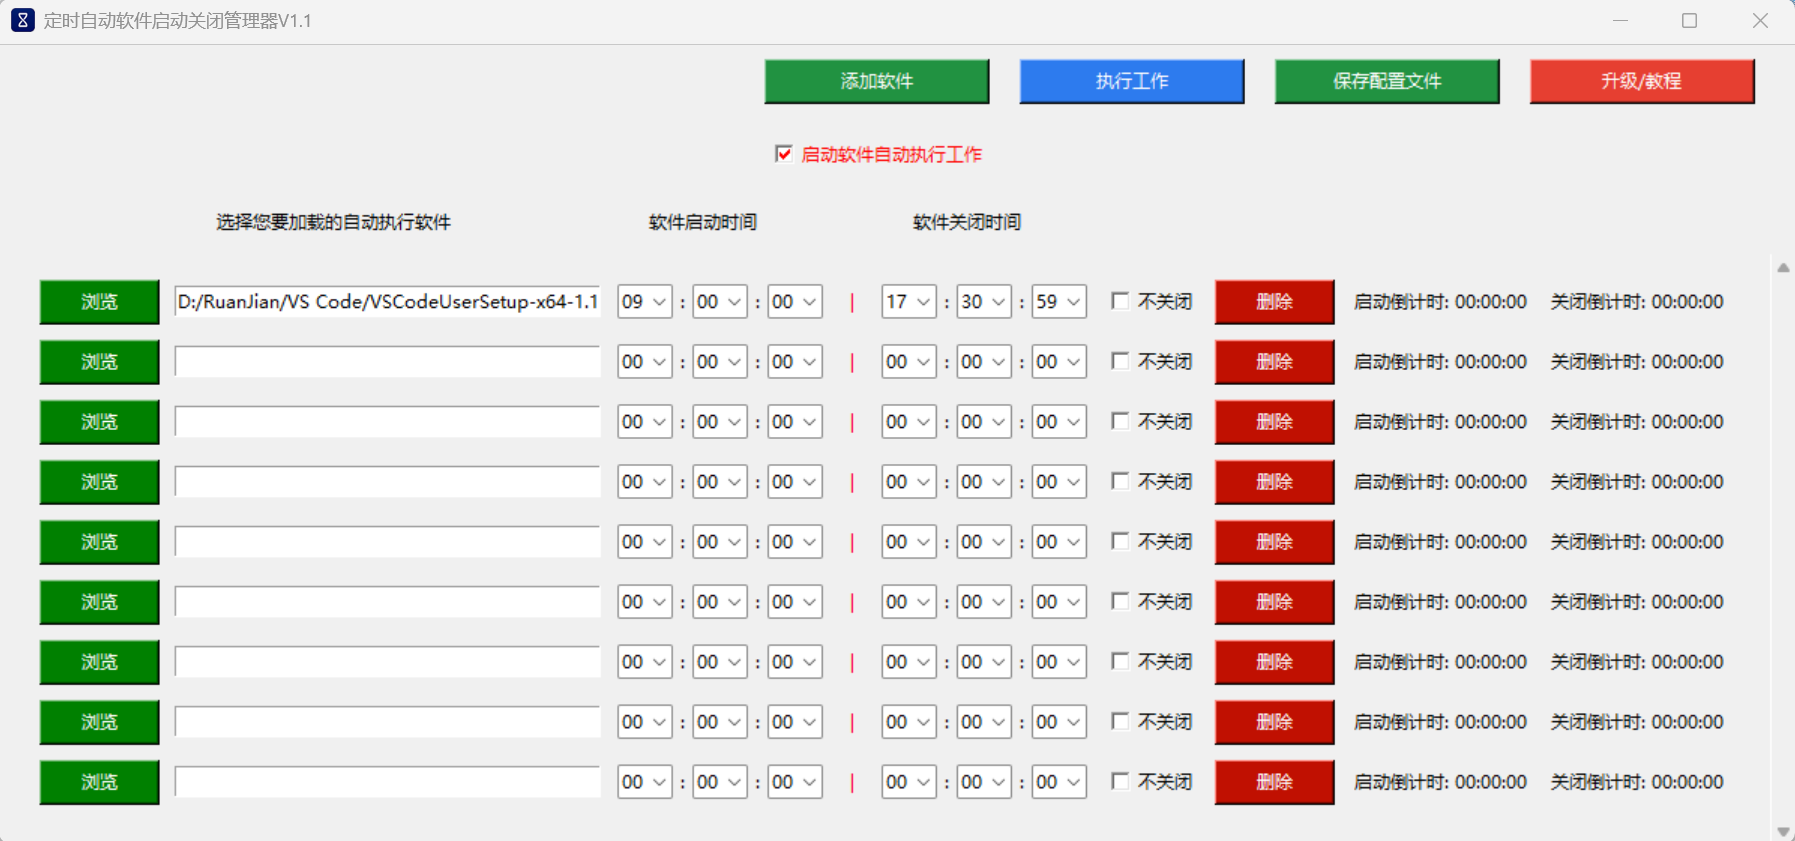This screenshot has width=1795, height=841.
Task: Enable 不关闭 checkbox in VS Code row
Action: (1120, 301)
